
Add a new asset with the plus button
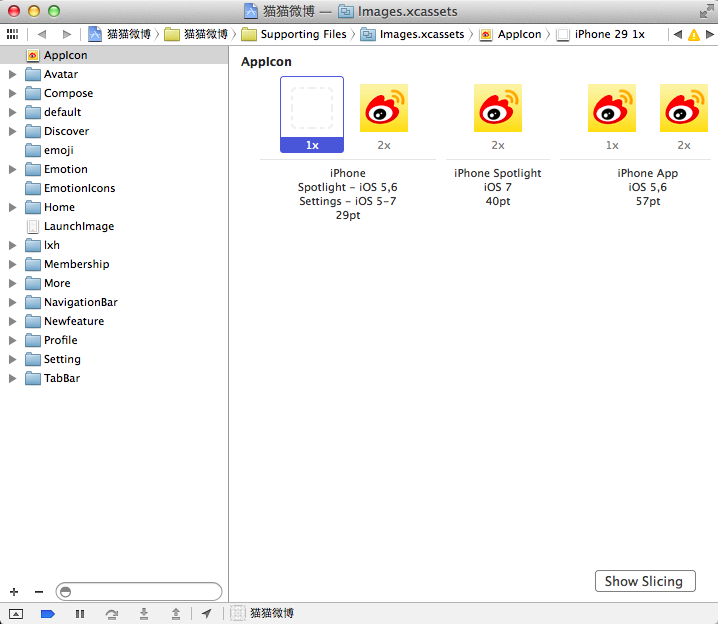14,591
